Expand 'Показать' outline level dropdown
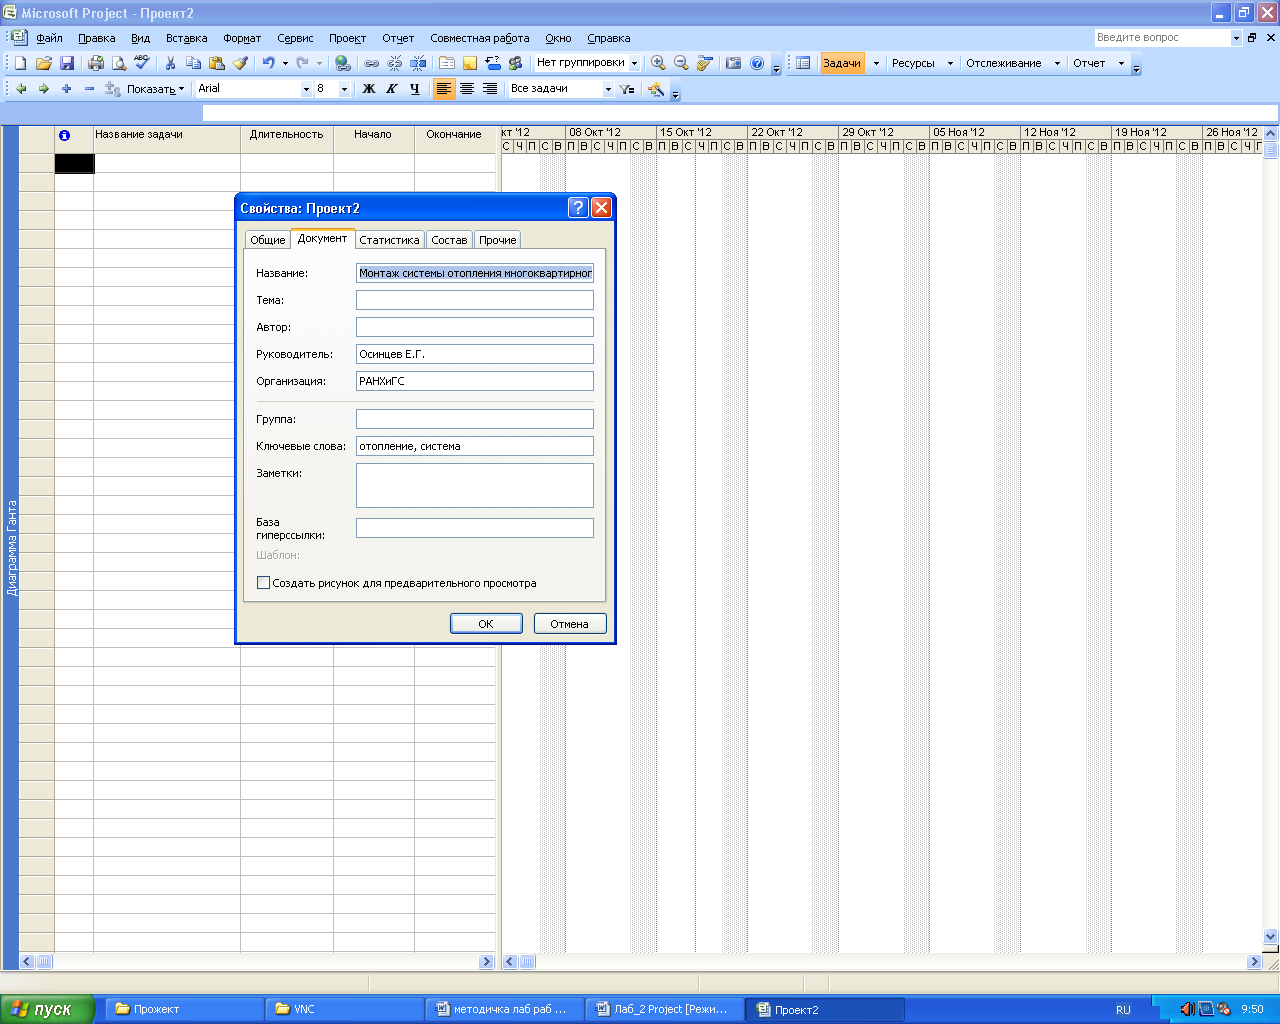 (x=155, y=89)
